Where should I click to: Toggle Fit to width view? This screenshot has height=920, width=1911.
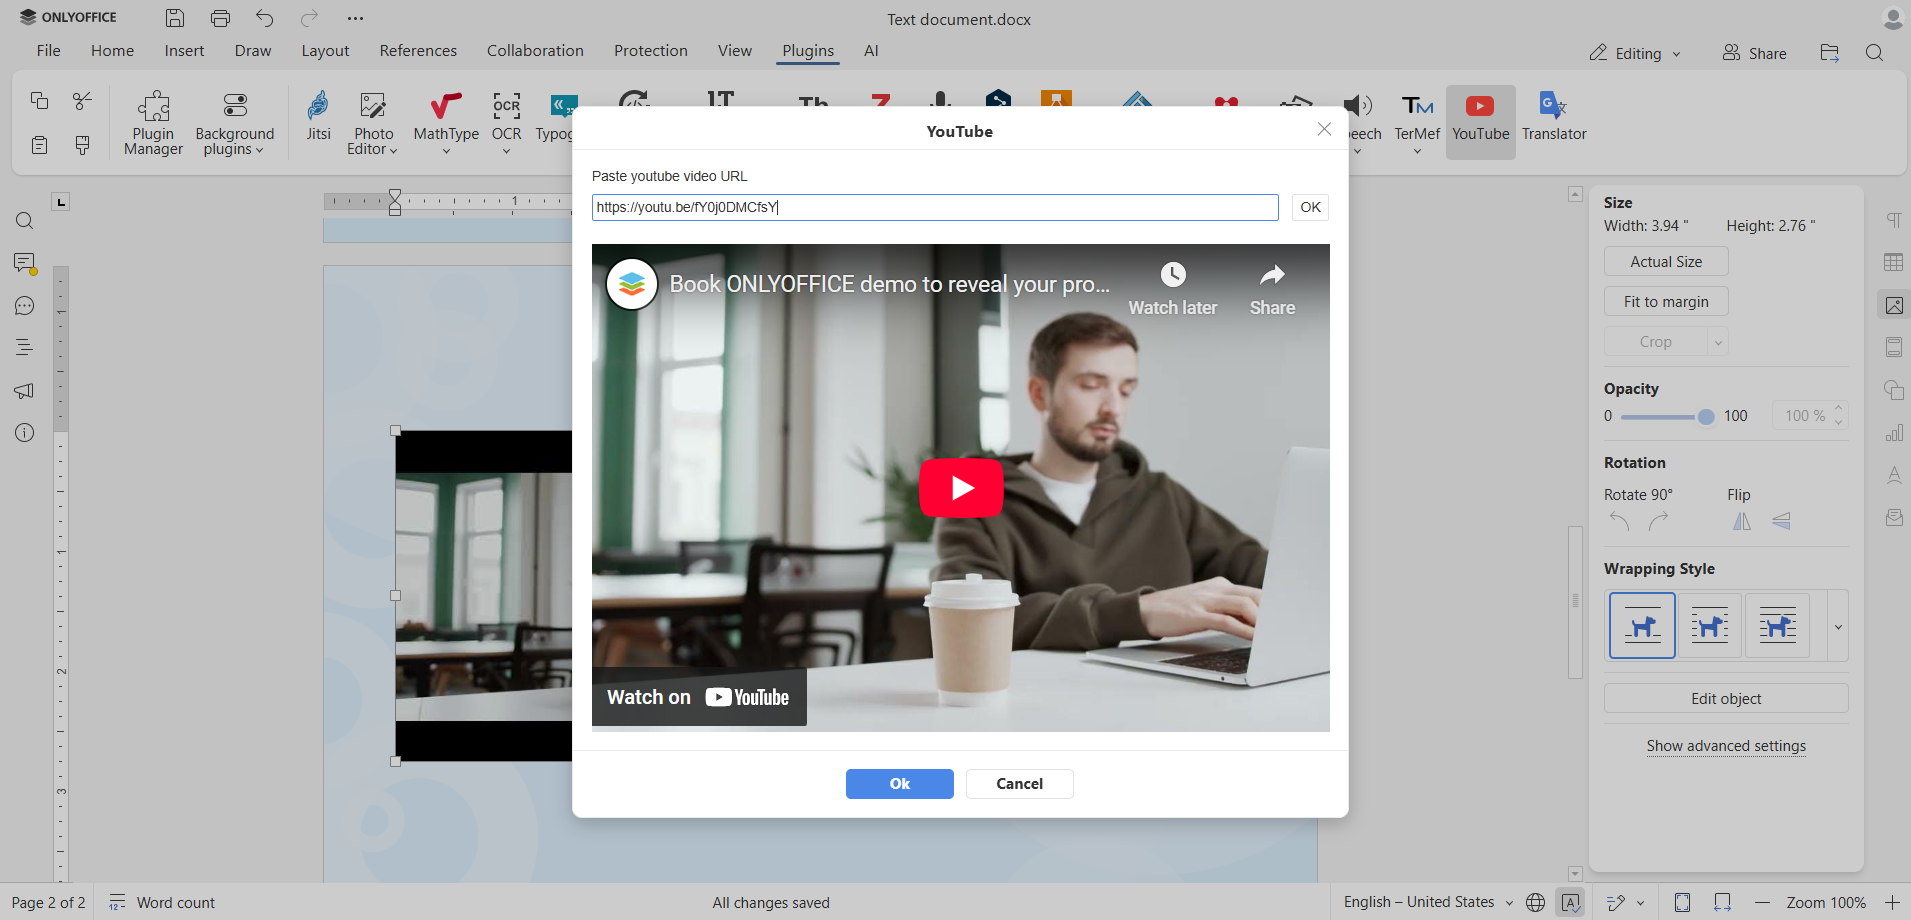pyautogui.click(x=1722, y=902)
